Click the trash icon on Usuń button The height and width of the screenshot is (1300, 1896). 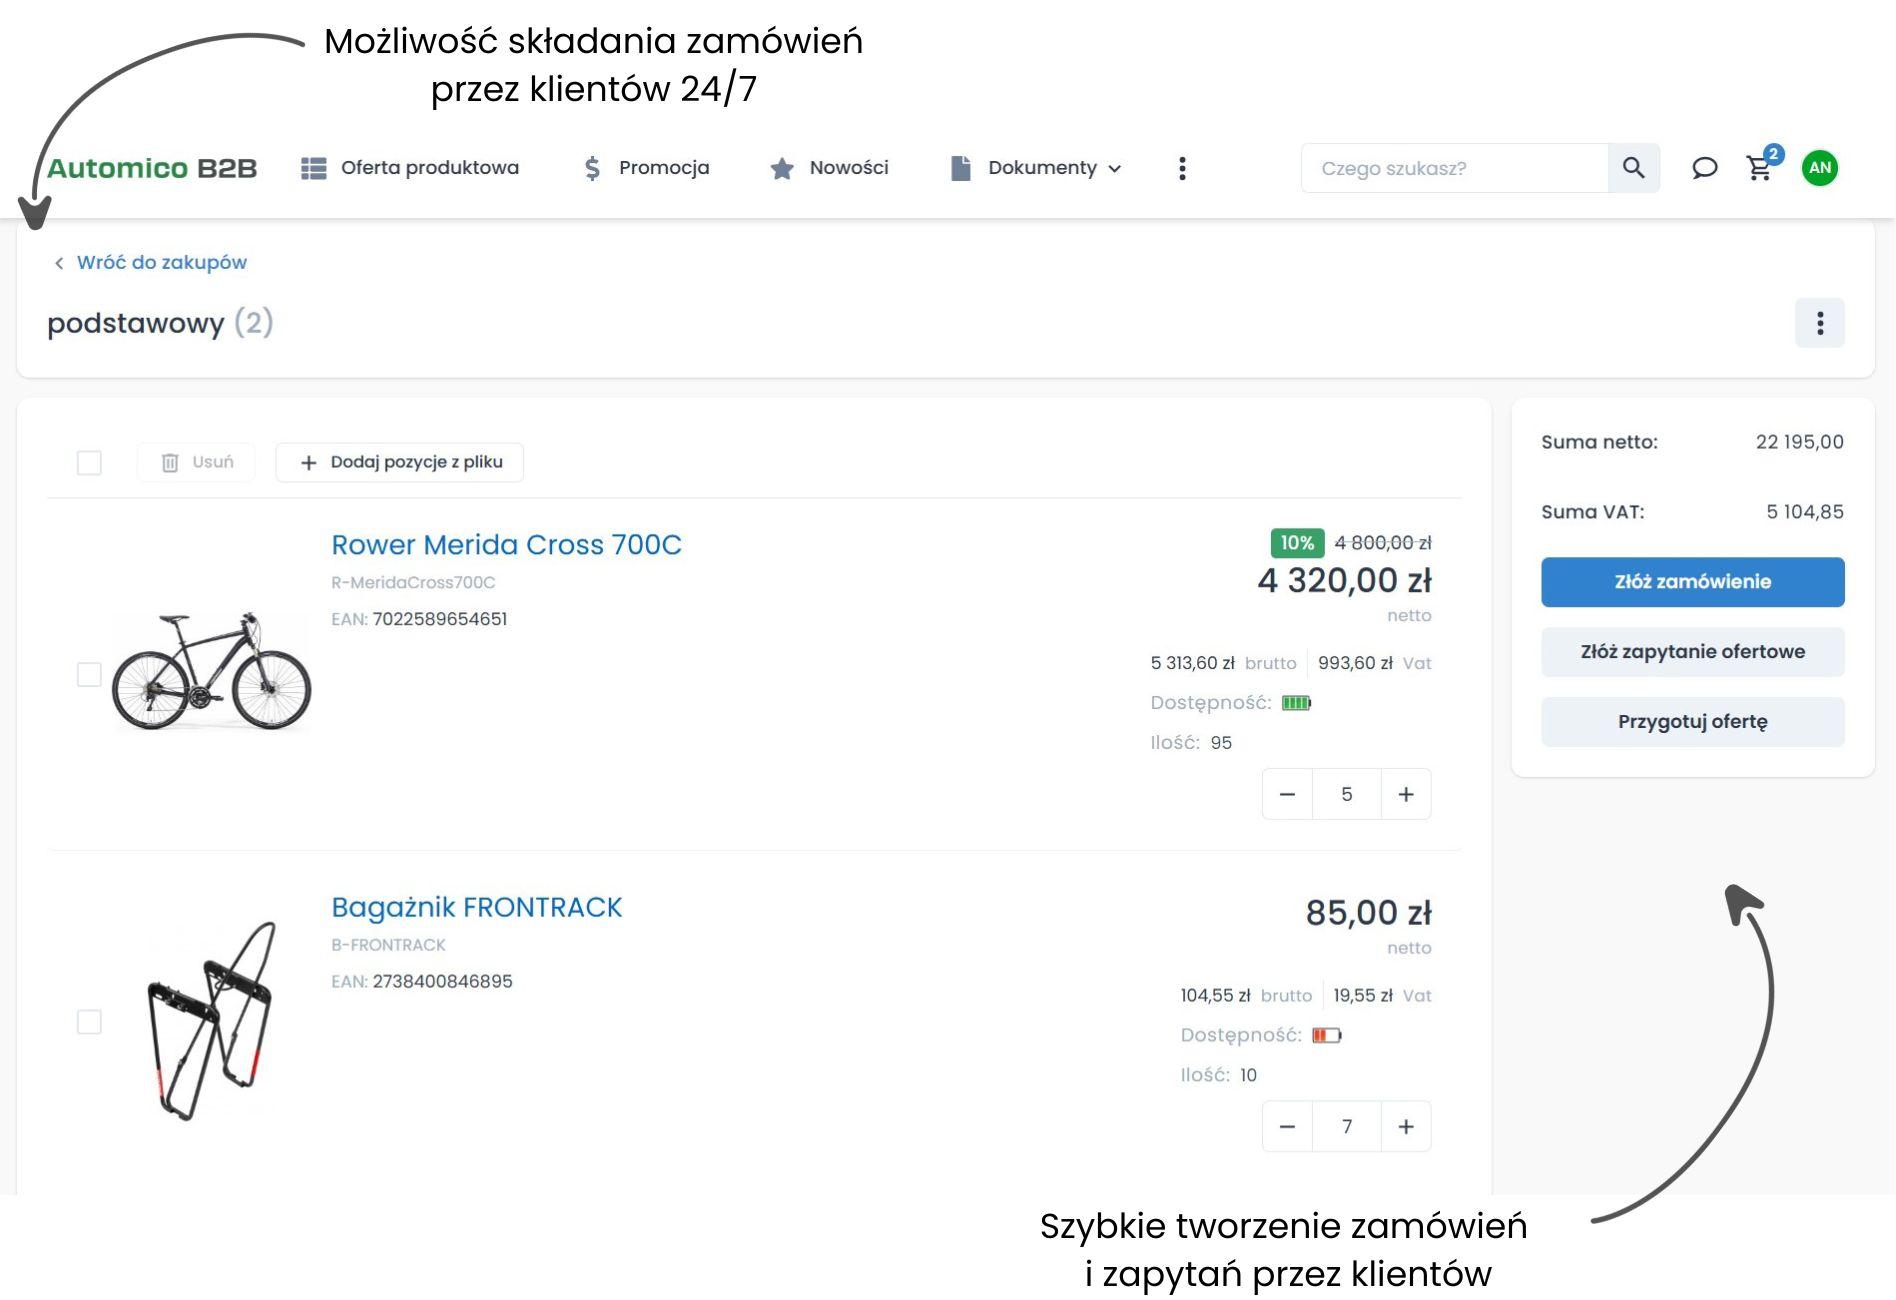pyautogui.click(x=171, y=462)
